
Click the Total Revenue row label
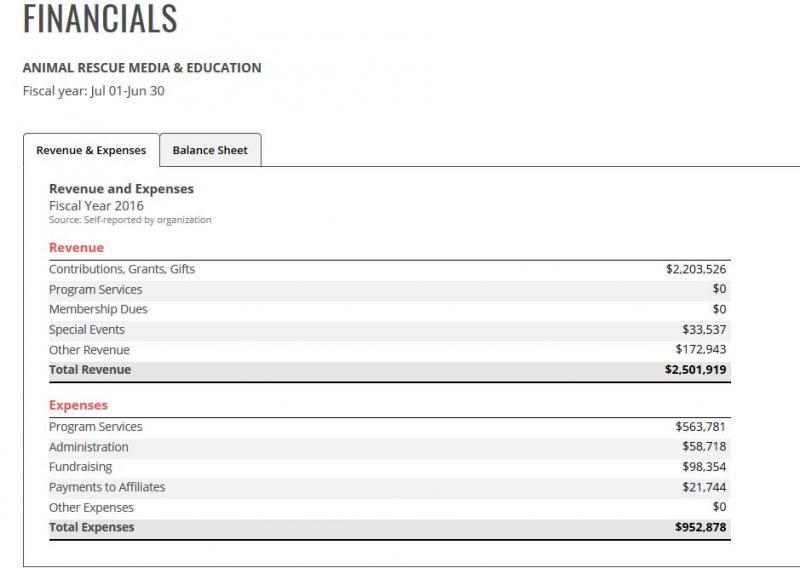click(x=90, y=369)
